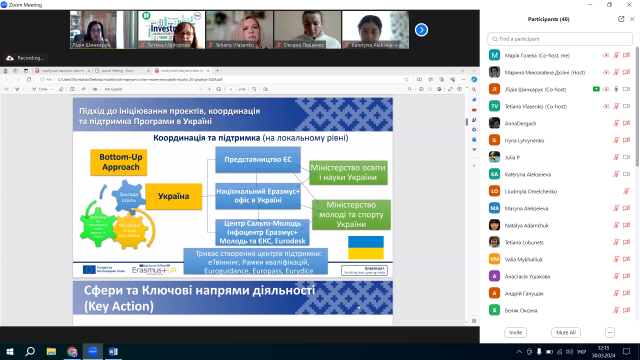Expand the hidden system tray icons
This screenshot has height=360, width=640.
coord(519,352)
